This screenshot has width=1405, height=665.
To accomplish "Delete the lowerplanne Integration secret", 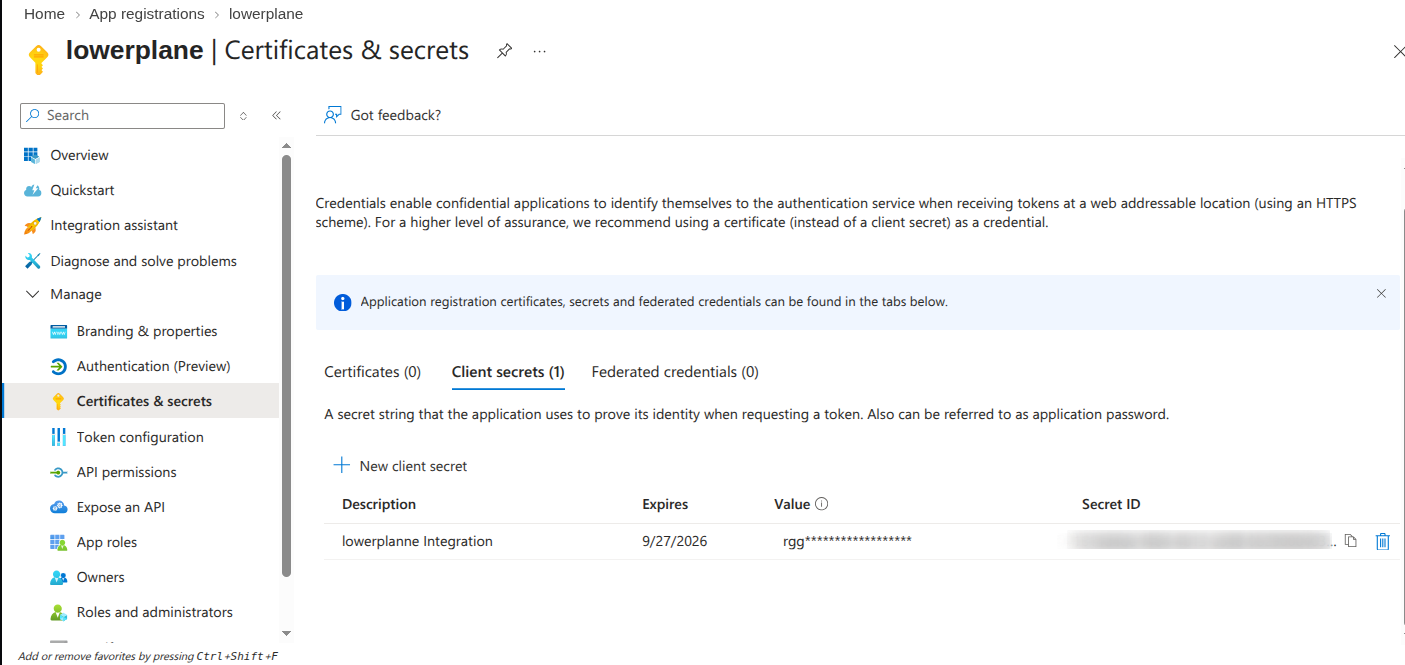I will tap(1383, 541).
